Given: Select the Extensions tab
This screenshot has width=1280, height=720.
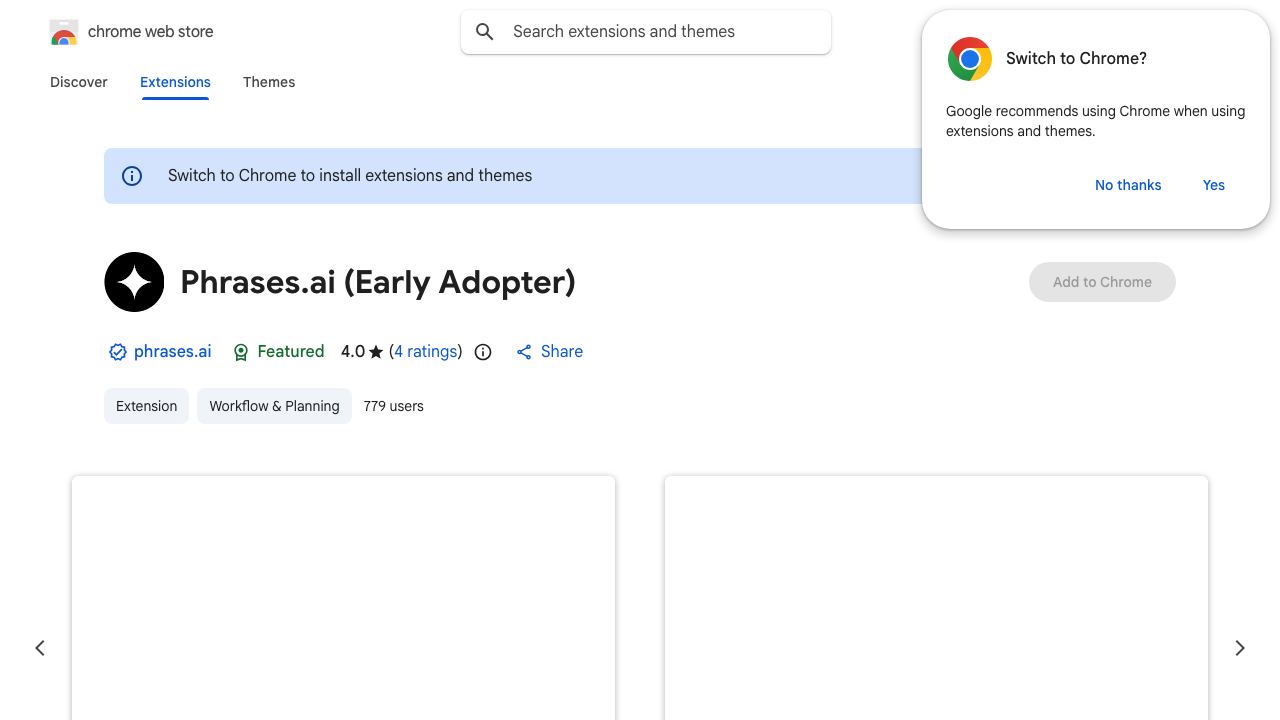Looking at the screenshot, I should pos(175,82).
